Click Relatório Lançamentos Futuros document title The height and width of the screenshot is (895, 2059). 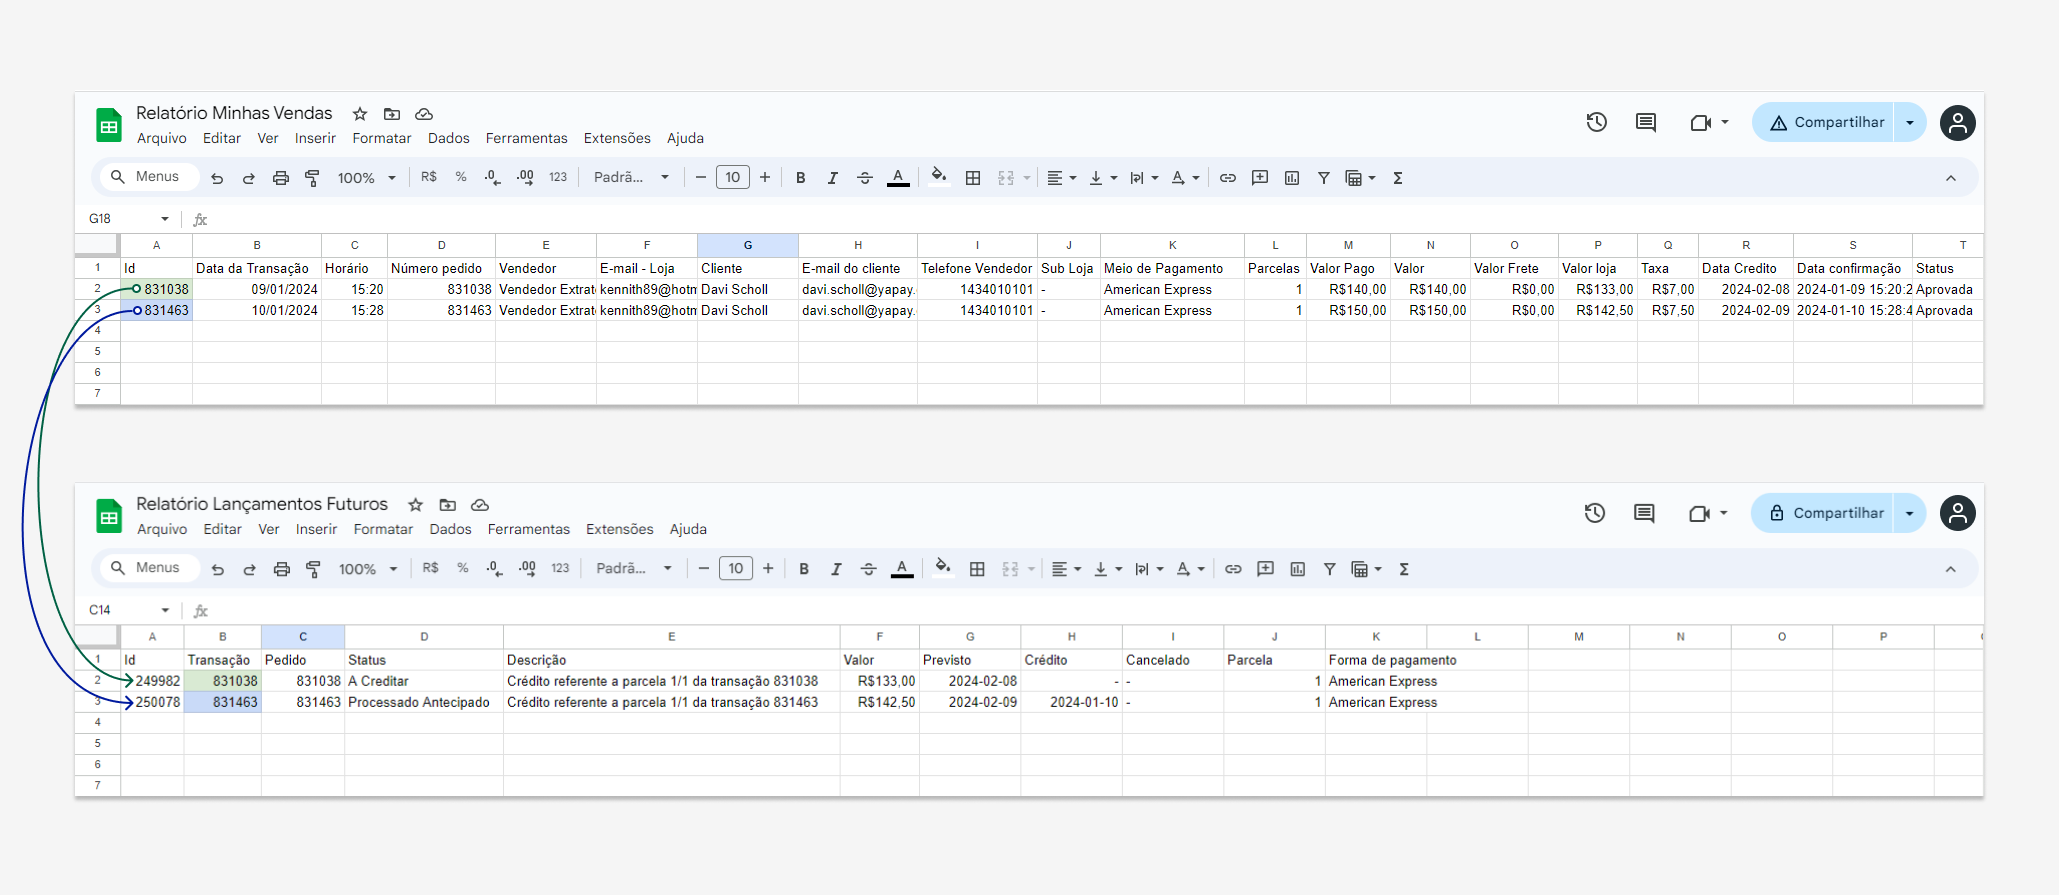tap(262, 504)
